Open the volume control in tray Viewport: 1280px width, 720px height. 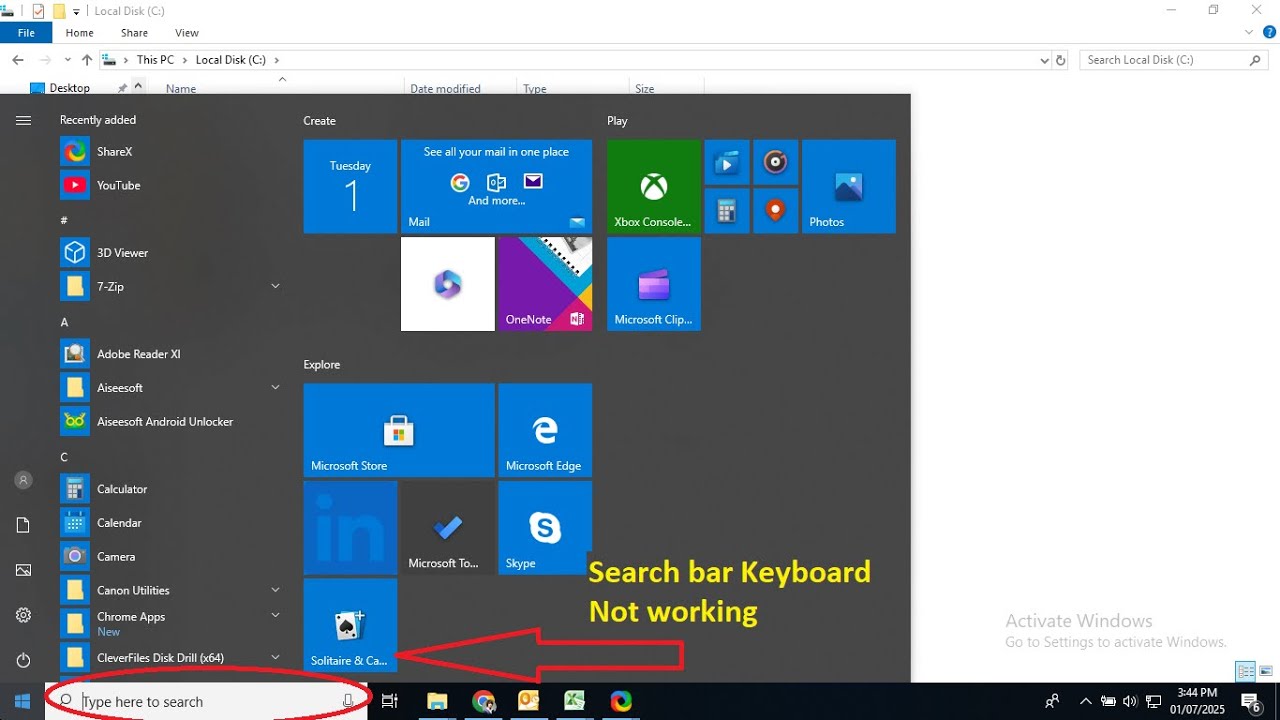[1130, 701]
